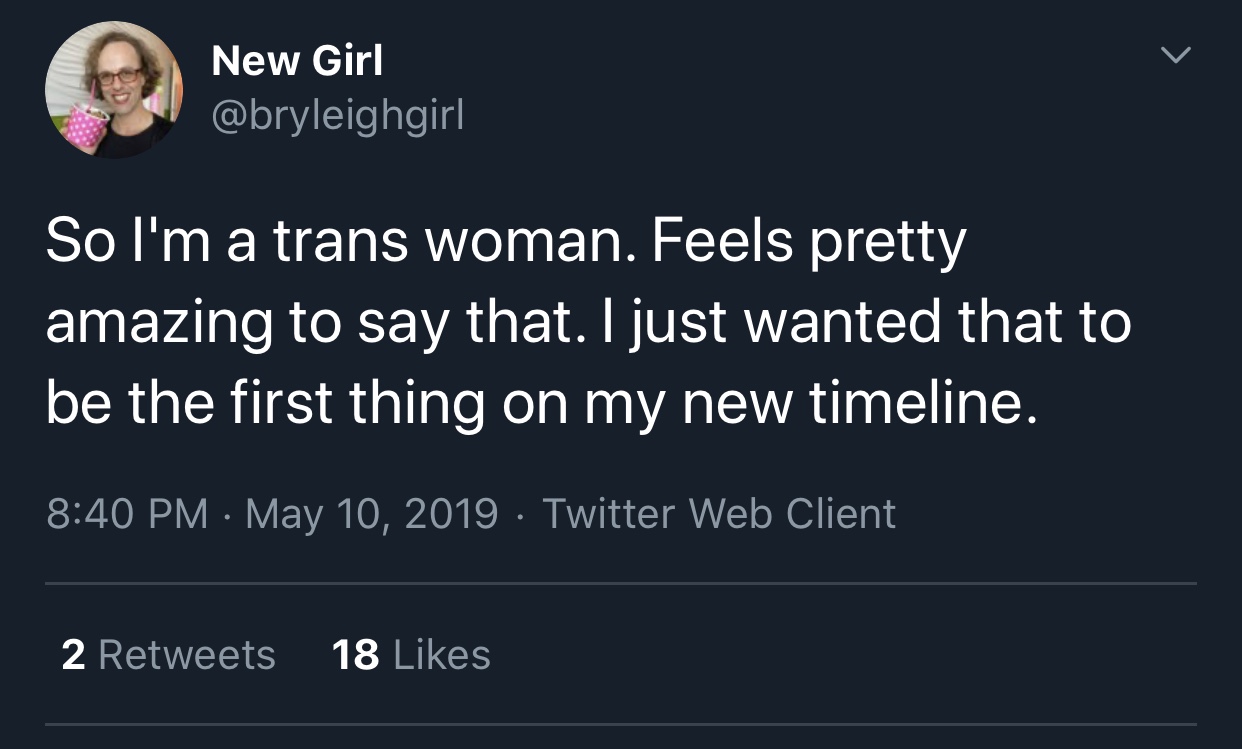
Task: Open the @bryleighgirl handle link
Action: (x=337, y=118)
